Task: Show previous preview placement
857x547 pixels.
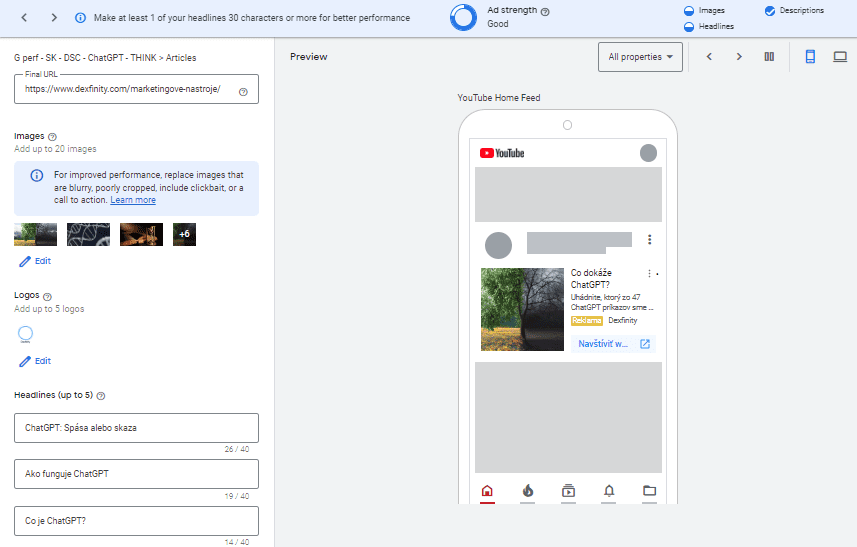Action: tap(709, 56)
